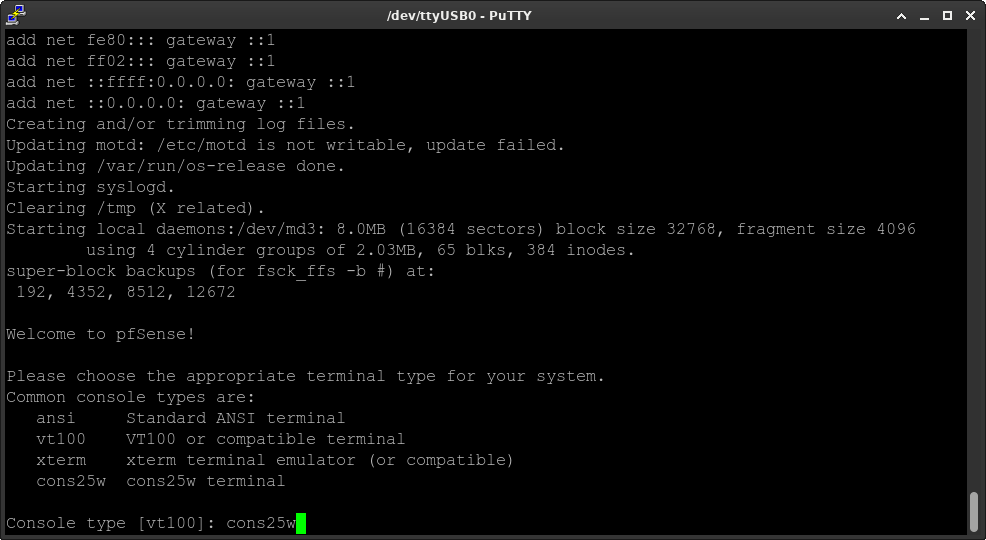The width and height of the screenshot is (986, 540).
Task: Click 'Creating and/or trimming log files.' line
Action: (x=180, y=124)
